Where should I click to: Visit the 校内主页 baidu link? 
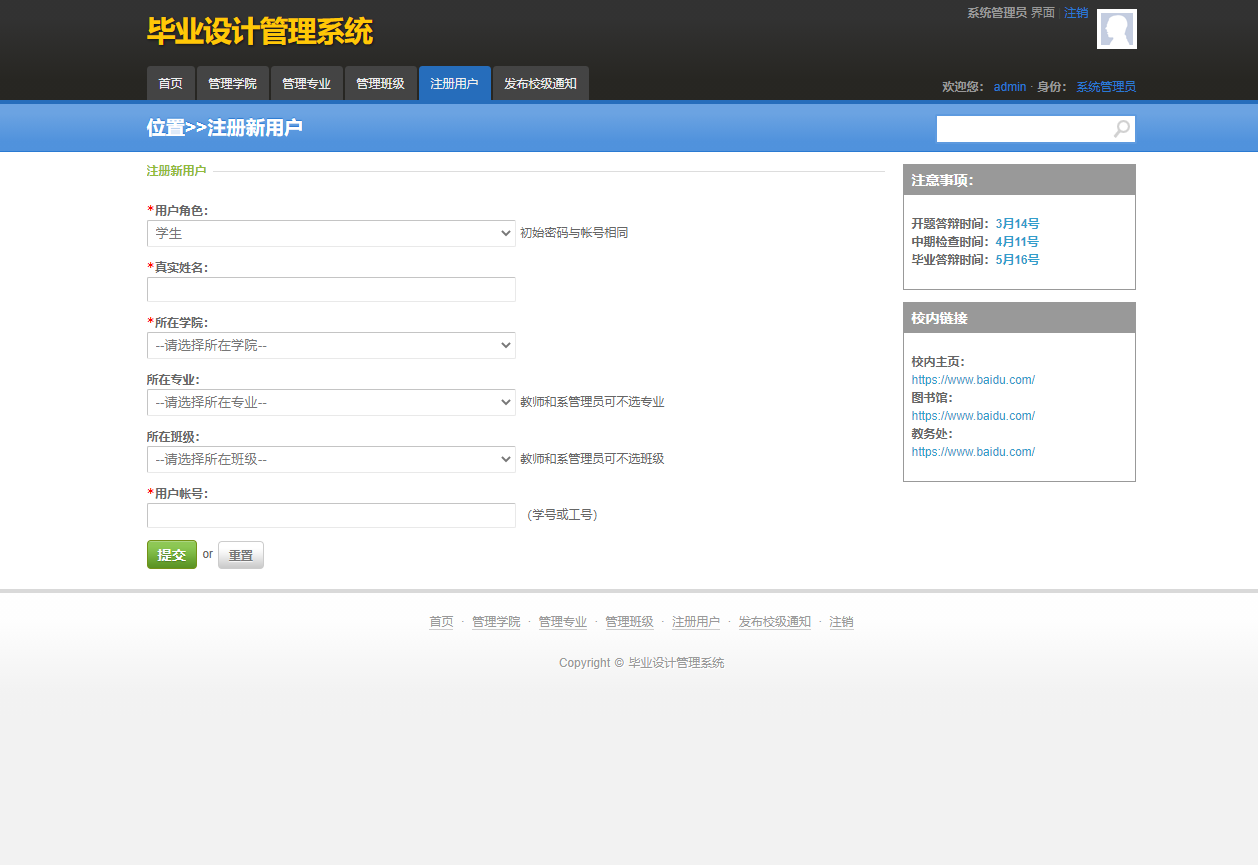point(972,379)
